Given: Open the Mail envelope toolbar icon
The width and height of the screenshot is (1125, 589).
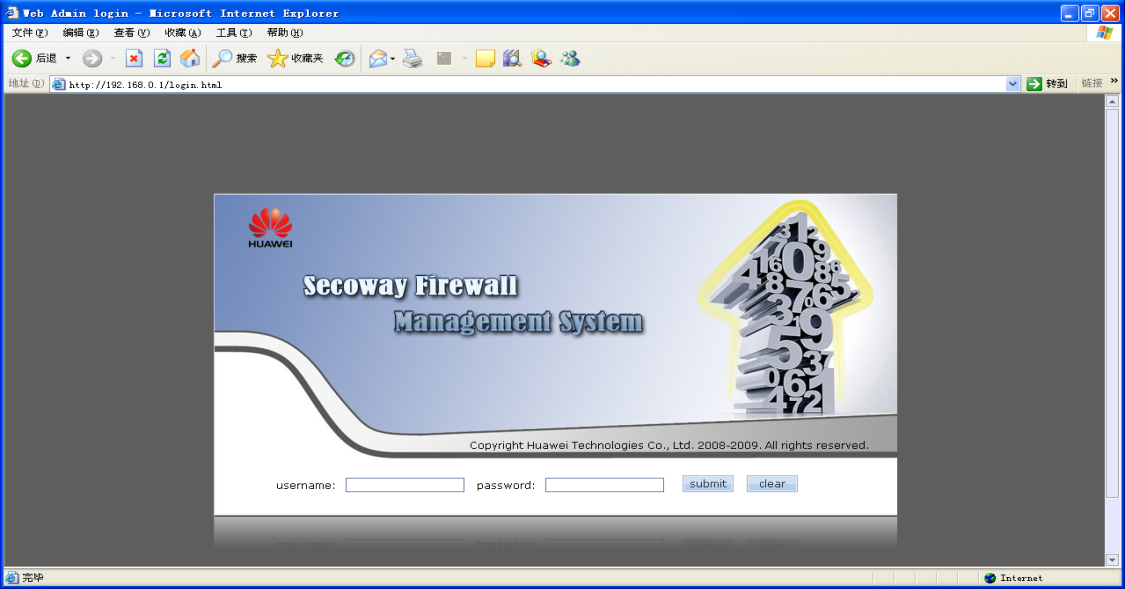Looking at the screenshot, I should tap(377, 58).
